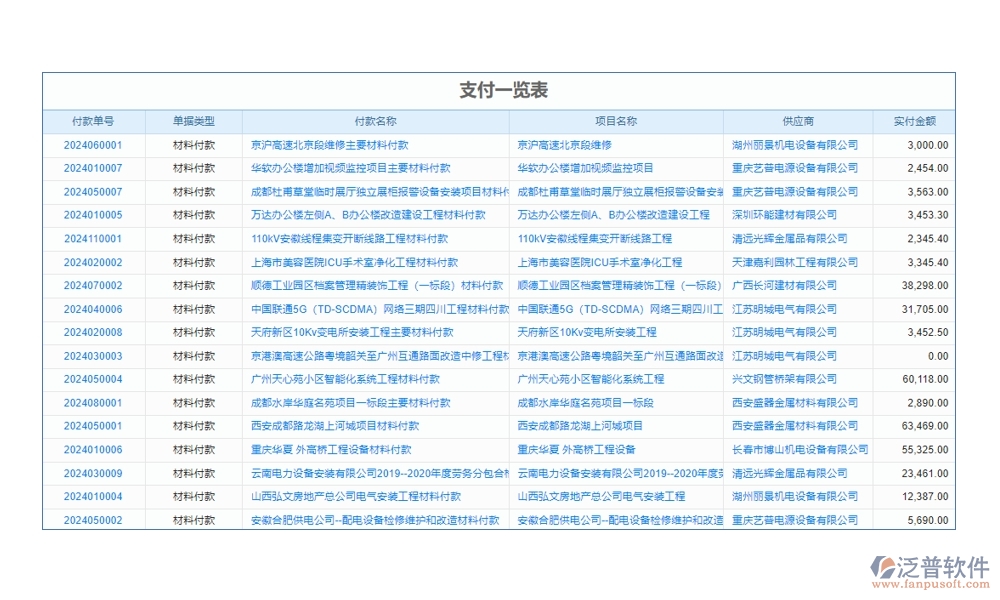1000x600 pixels.
Task: Open project 华软办公楼增加视频监控项目
Action: click(x=588, y=168)
